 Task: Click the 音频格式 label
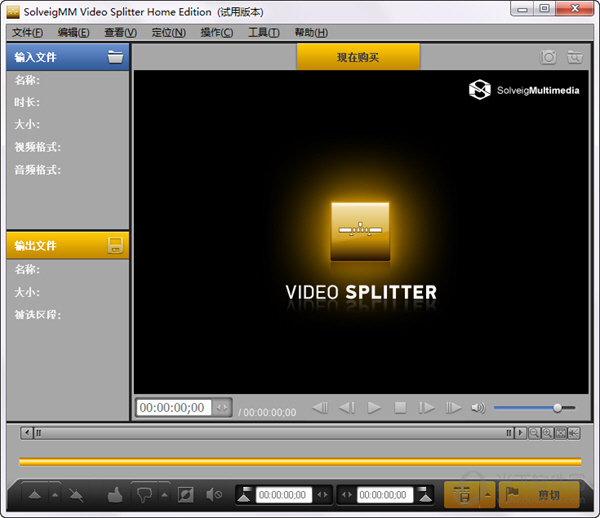click(38, 169)
